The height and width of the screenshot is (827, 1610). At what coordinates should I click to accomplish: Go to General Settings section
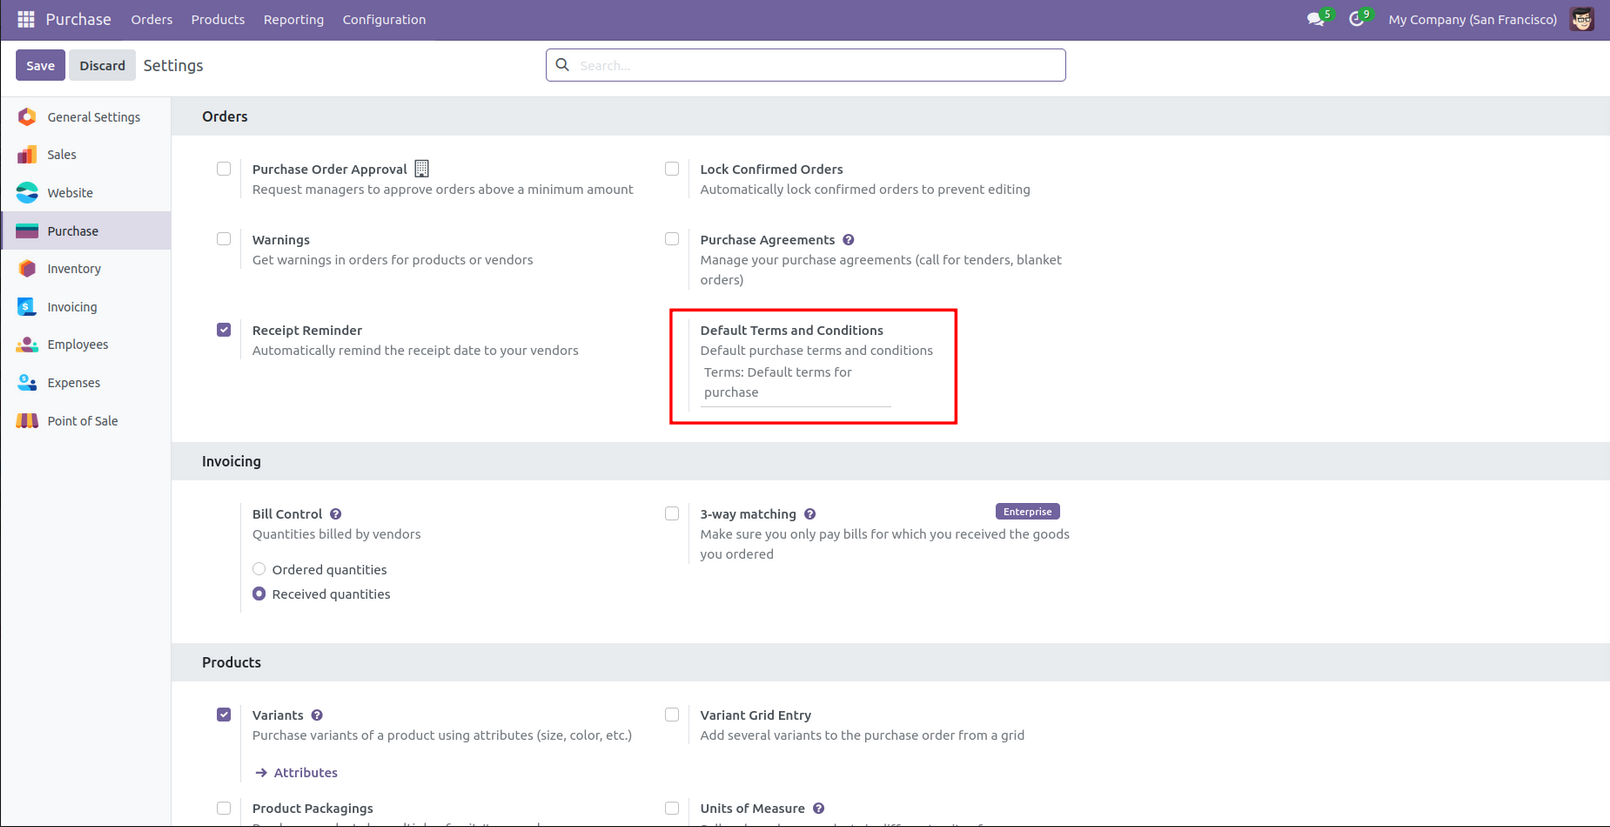[x=86, y=117]
